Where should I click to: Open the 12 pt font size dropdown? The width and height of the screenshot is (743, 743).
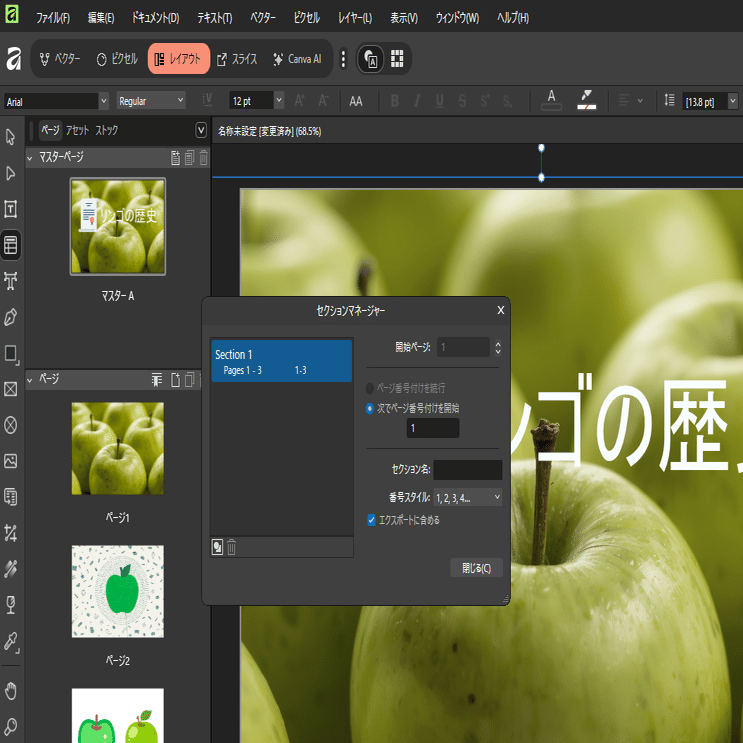coord(279,100)
